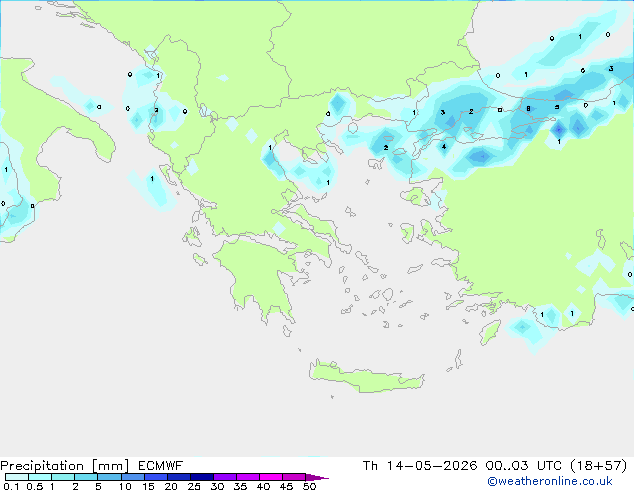This screenshot has height=490, width=634.
Task: Click the above-50 arrow tip of legend
Action: 317,477
